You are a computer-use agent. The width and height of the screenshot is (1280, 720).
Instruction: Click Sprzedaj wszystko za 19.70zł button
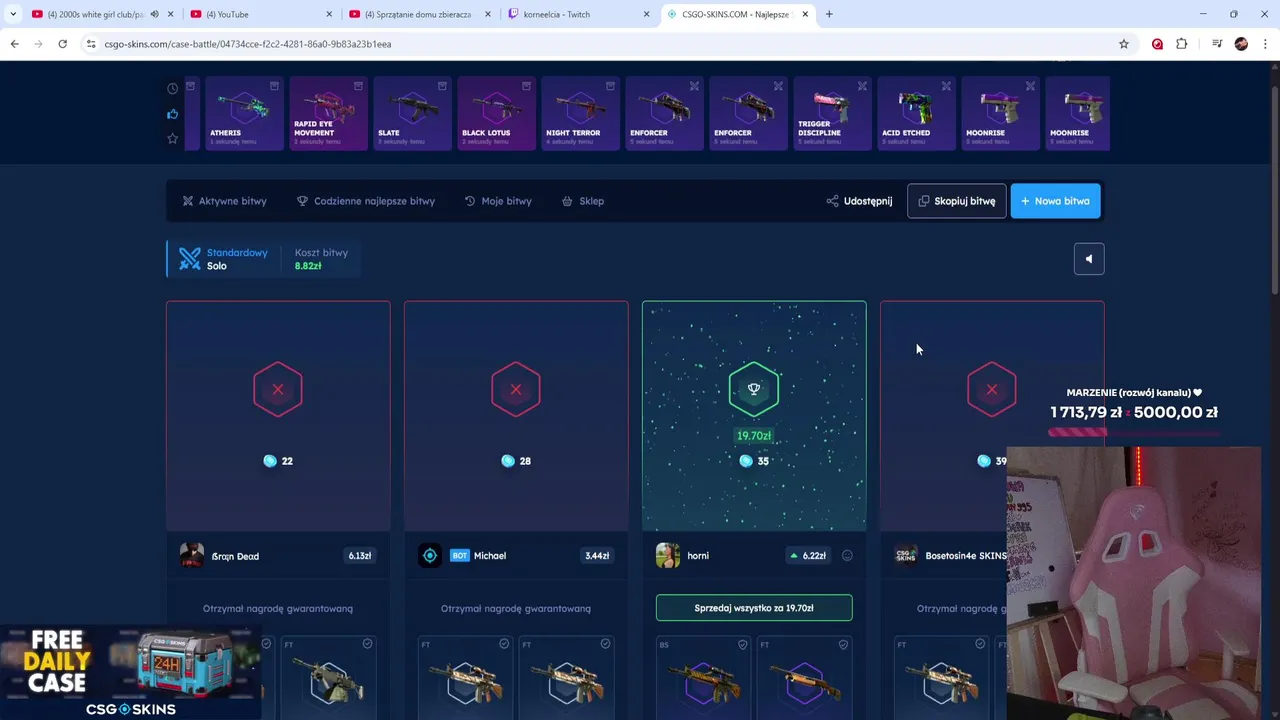(754, 608)
